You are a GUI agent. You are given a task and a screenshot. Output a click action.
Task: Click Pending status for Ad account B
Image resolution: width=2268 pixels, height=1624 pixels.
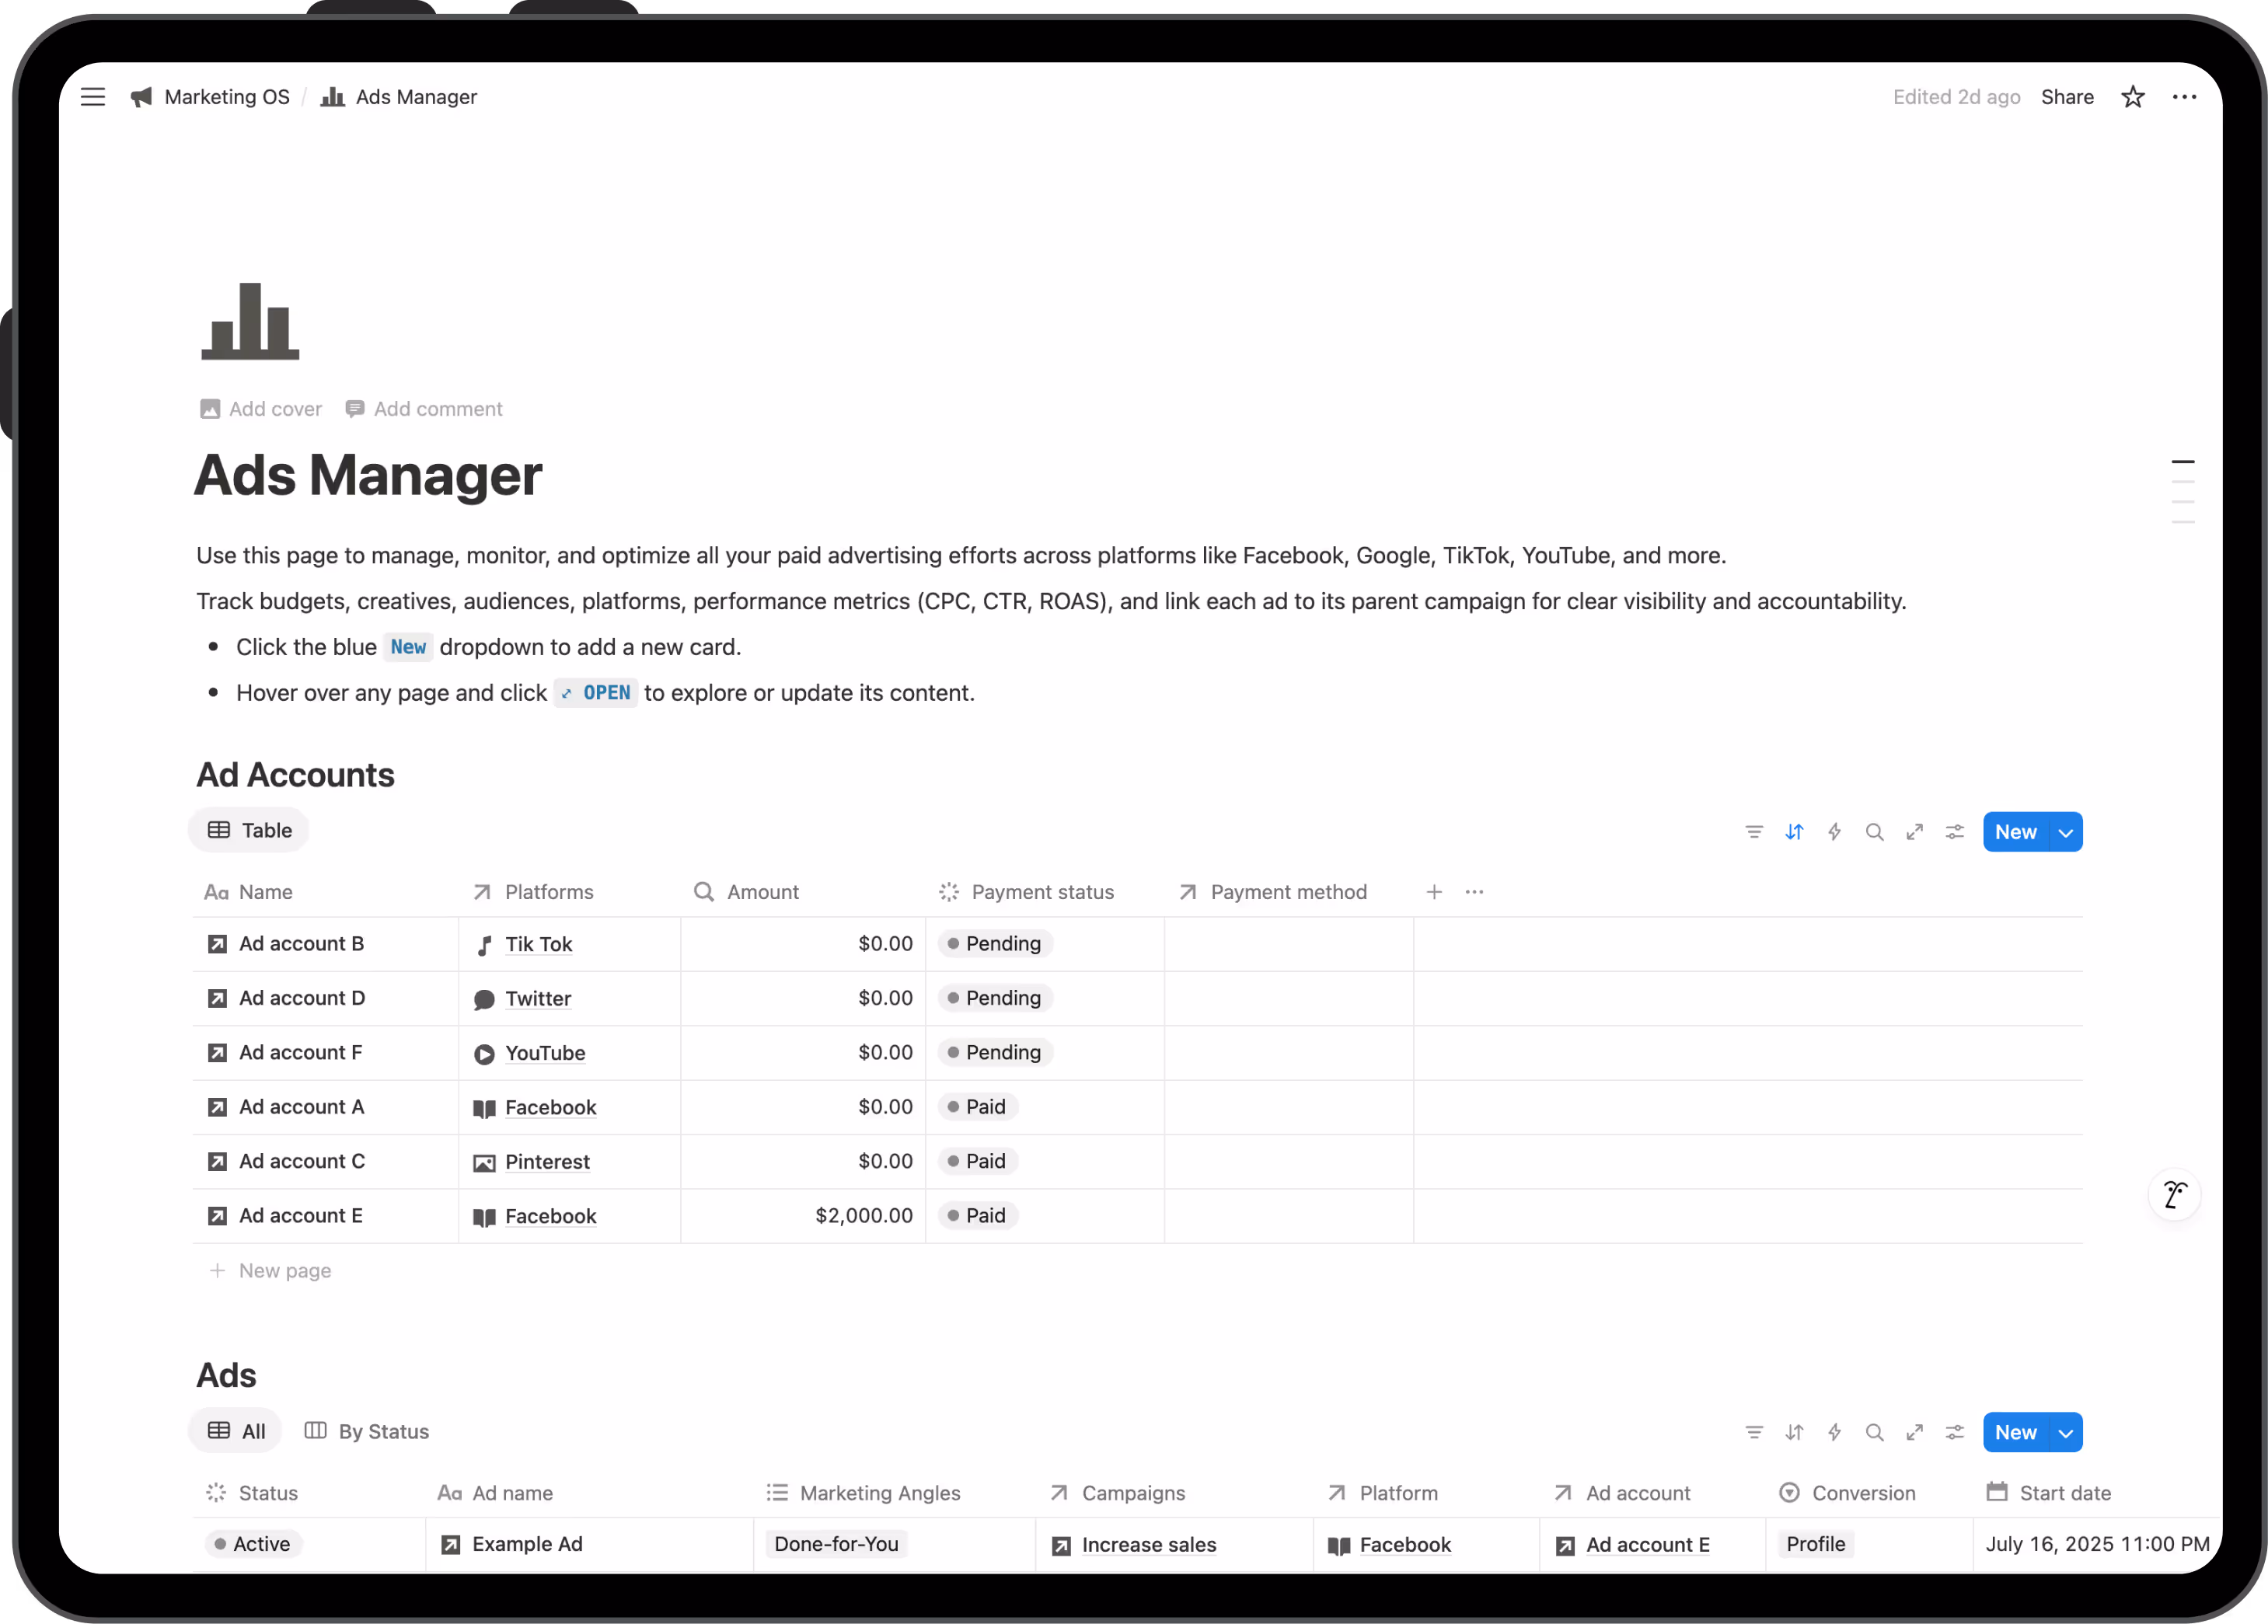[x=994, y=944]
